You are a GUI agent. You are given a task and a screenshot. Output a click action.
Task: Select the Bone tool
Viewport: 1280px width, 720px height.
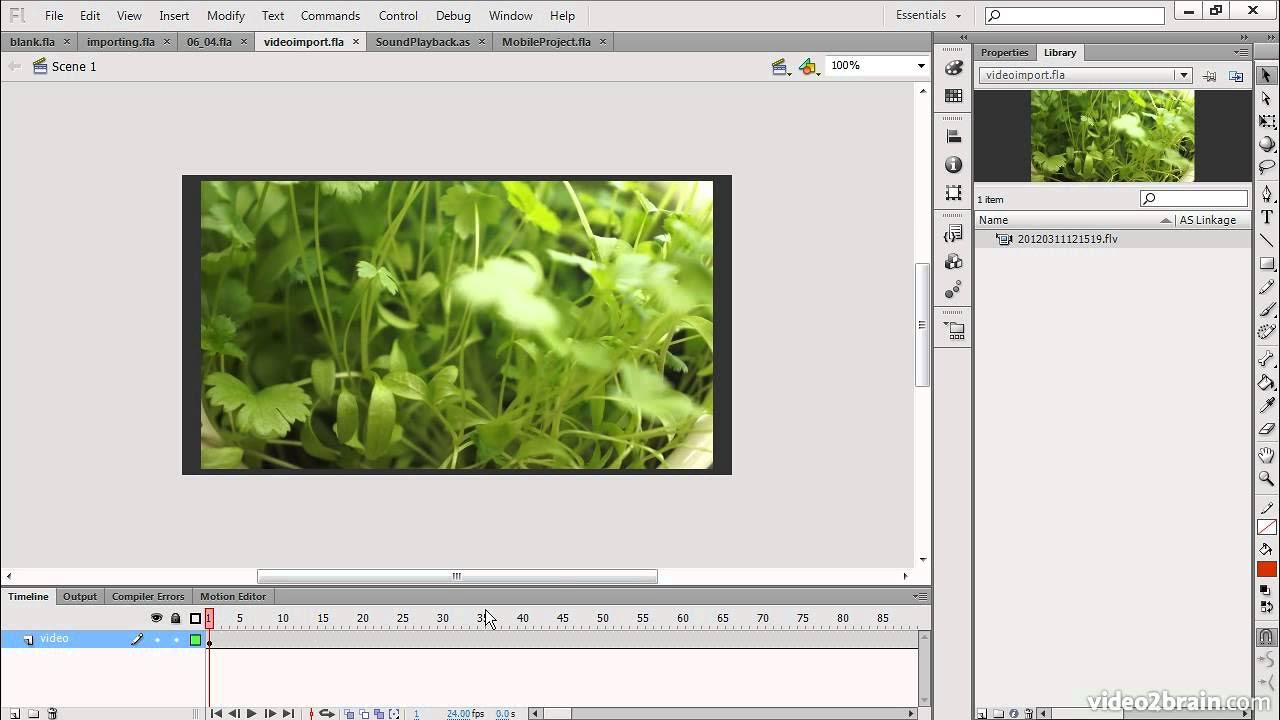(1266, 359)
